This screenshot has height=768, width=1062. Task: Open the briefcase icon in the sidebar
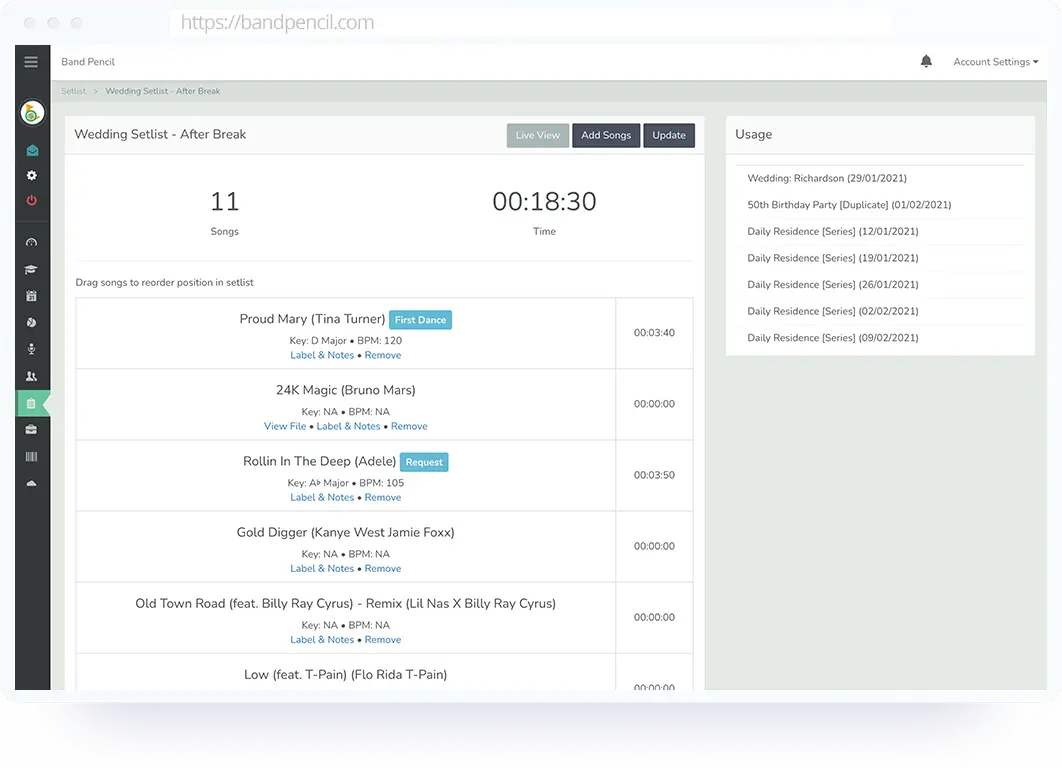(31, 429)
